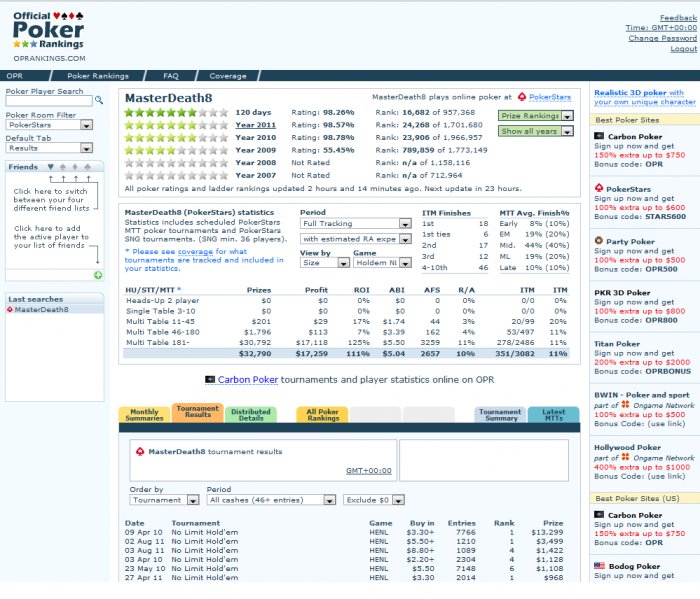This screenshot has height=599, width=700.
Task: Click the PKR 3D Poker entry
Action: pyautogui.click(x=622, y=293)
